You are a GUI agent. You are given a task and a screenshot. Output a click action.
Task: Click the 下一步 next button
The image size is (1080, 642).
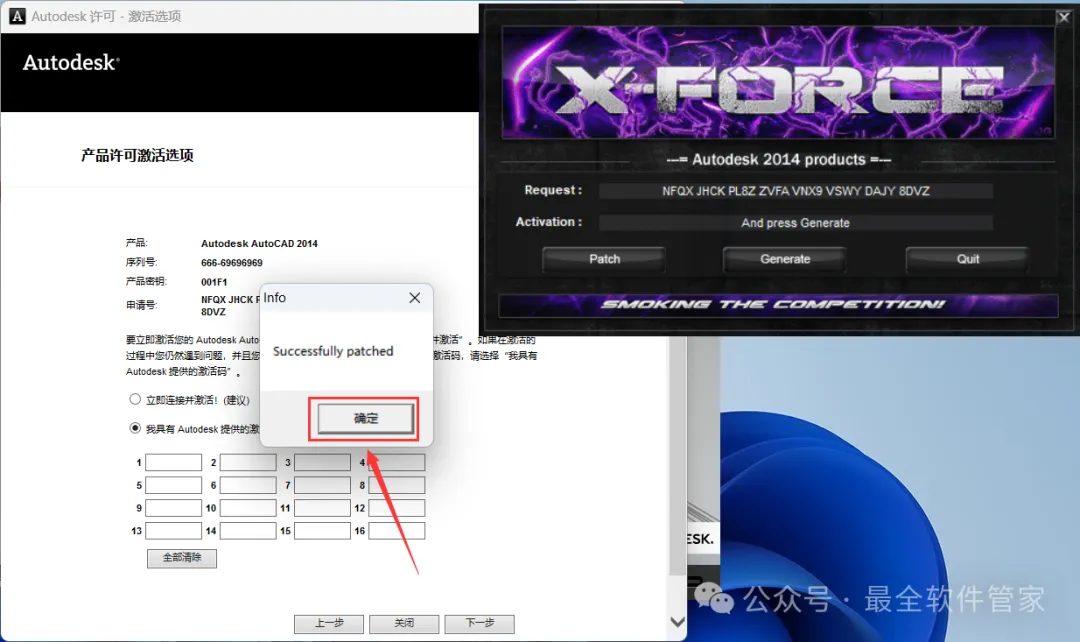[479, 623]
